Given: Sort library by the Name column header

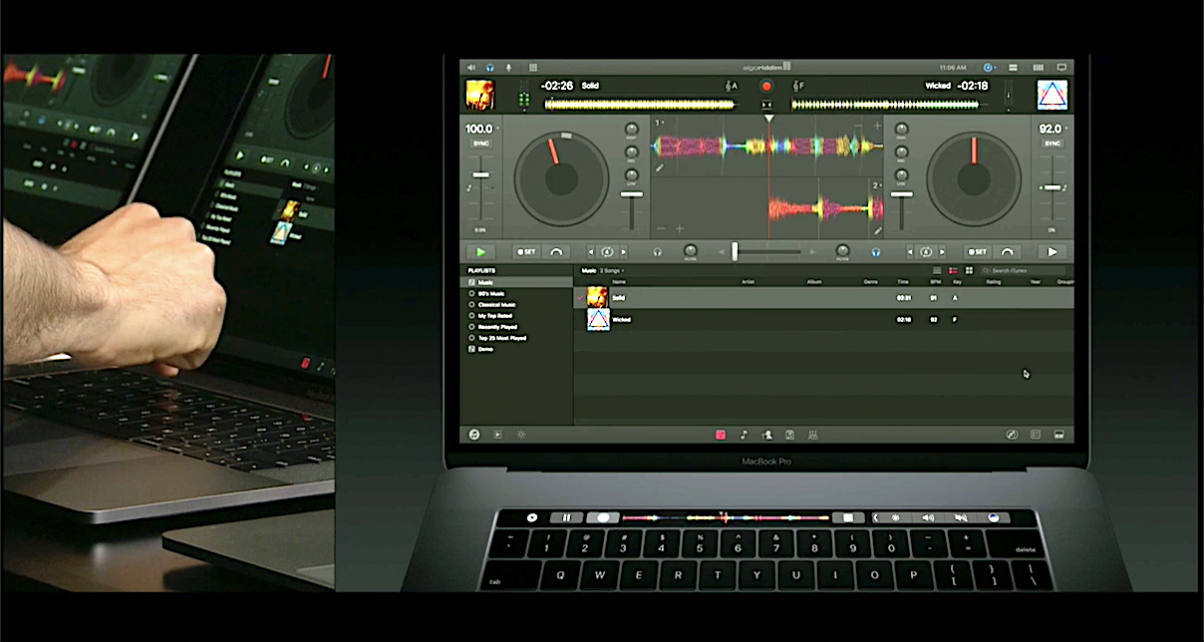Looking at the screenshot, I should [620, 282].
